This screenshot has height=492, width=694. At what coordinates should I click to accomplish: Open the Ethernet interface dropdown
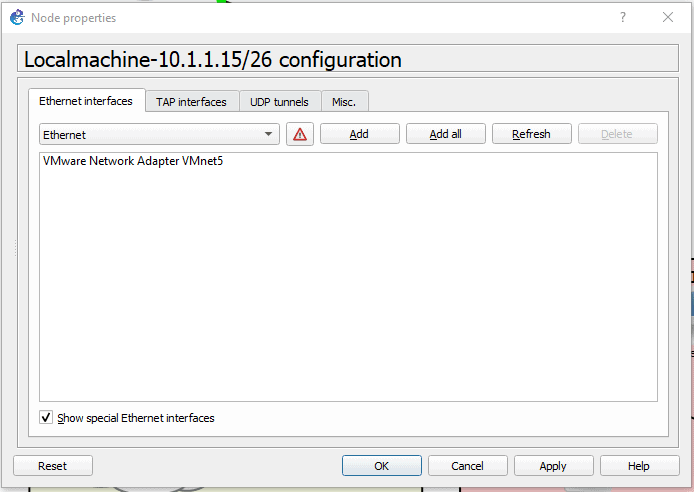(159, 134)
